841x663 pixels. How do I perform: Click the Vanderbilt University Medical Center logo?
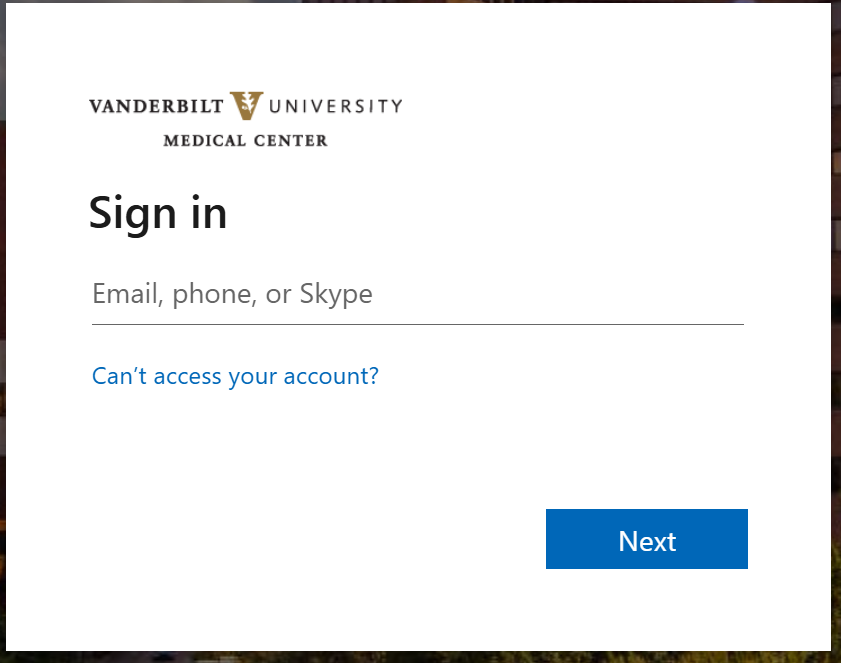pos(245,118)
